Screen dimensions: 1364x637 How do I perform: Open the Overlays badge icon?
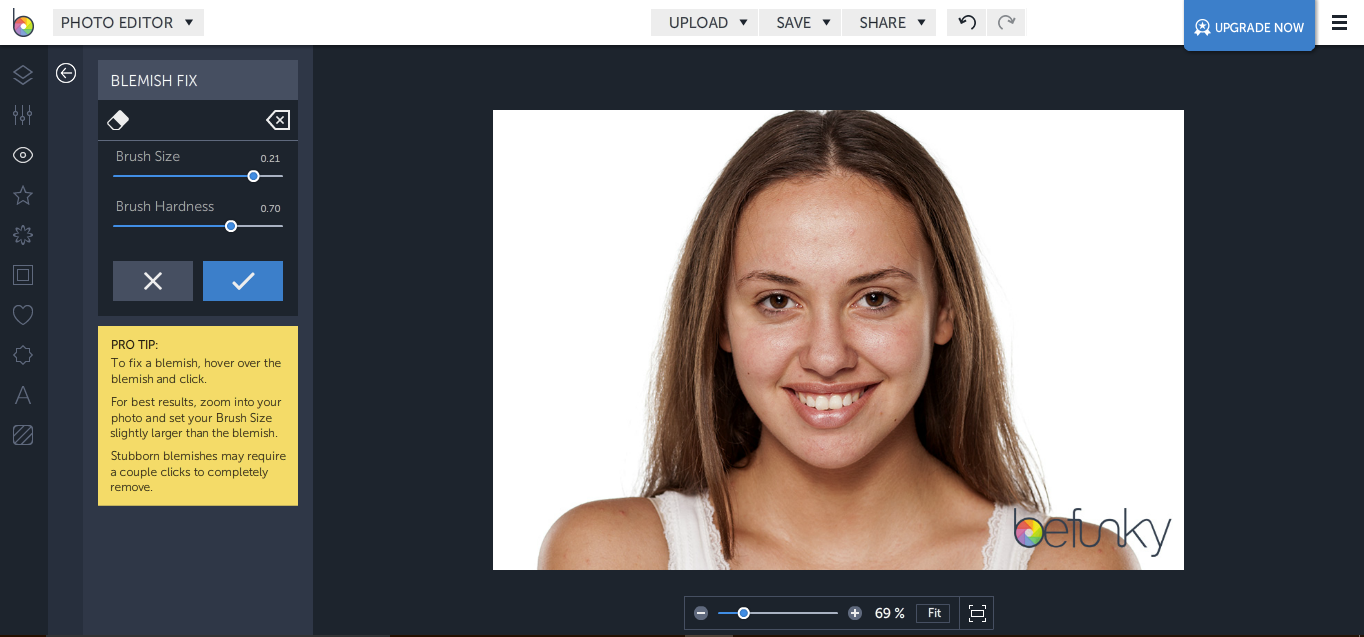click(x=23, y=355)
